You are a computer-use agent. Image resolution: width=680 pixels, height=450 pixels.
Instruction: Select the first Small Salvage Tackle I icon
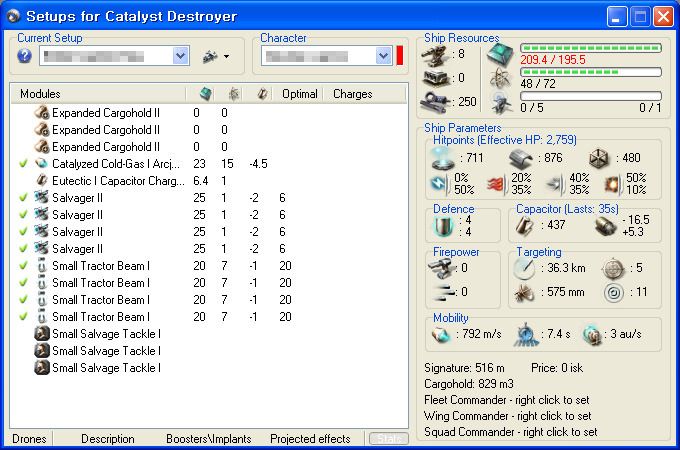coord(42,333)
